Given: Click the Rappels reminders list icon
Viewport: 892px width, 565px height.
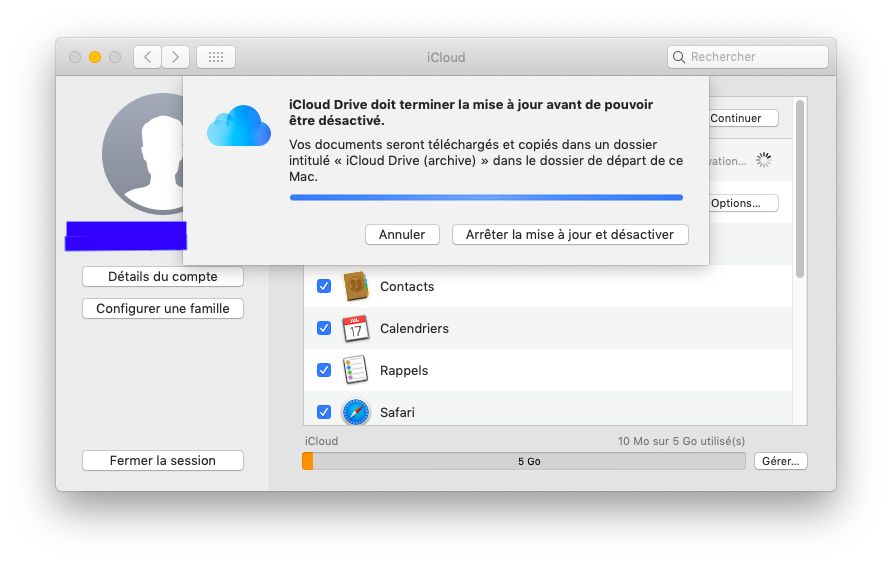Looking at the screenshot, I should pos(356,370).
